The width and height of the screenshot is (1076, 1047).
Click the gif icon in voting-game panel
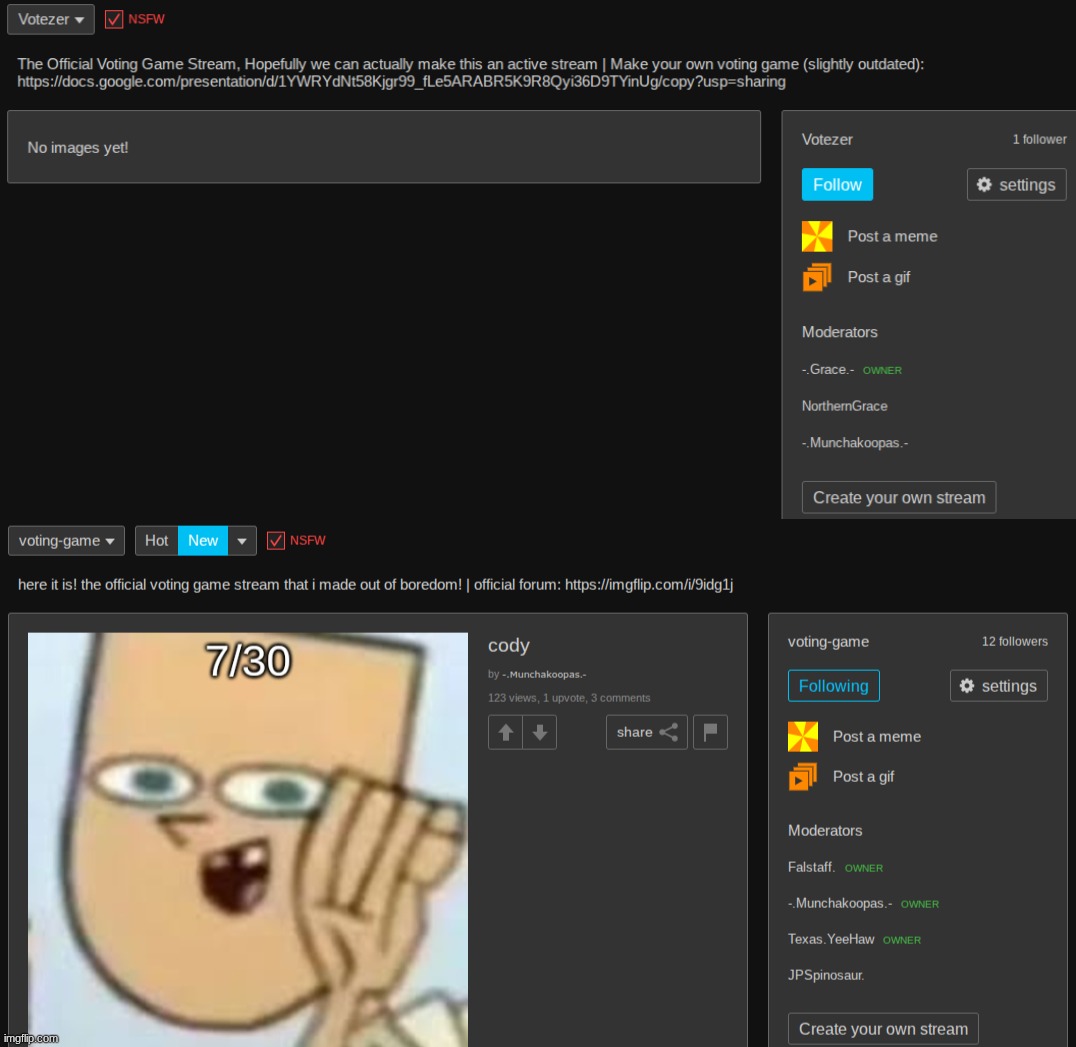[x=803, y=776]
